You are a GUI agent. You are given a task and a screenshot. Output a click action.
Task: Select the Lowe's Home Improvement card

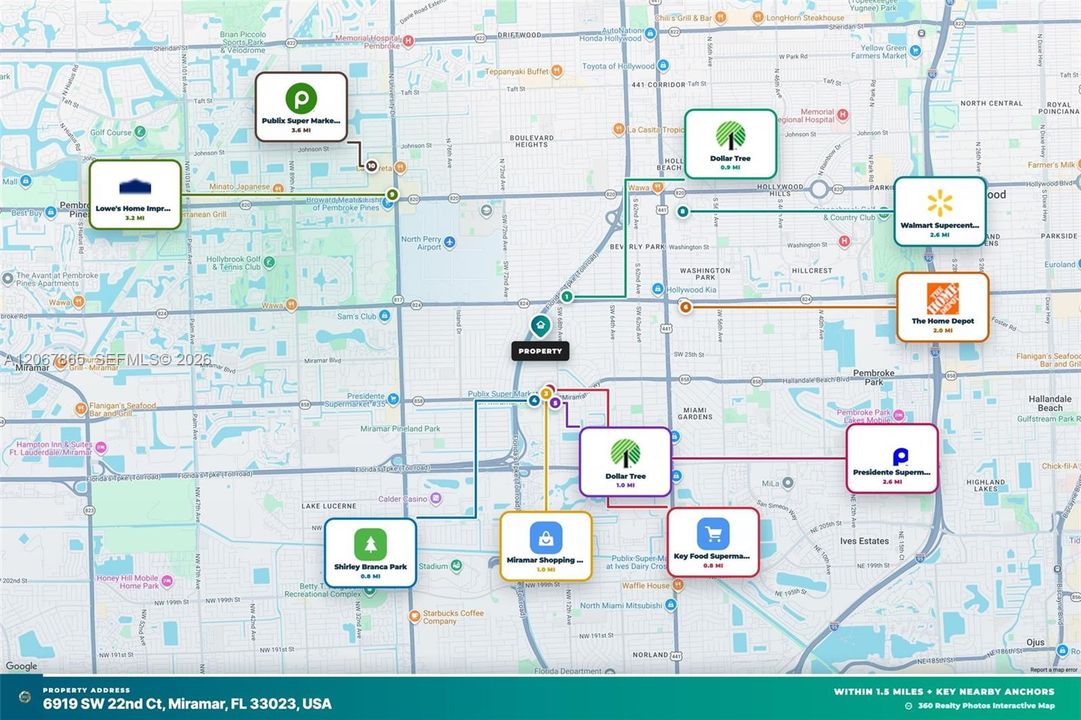click(x=135, y=194)
